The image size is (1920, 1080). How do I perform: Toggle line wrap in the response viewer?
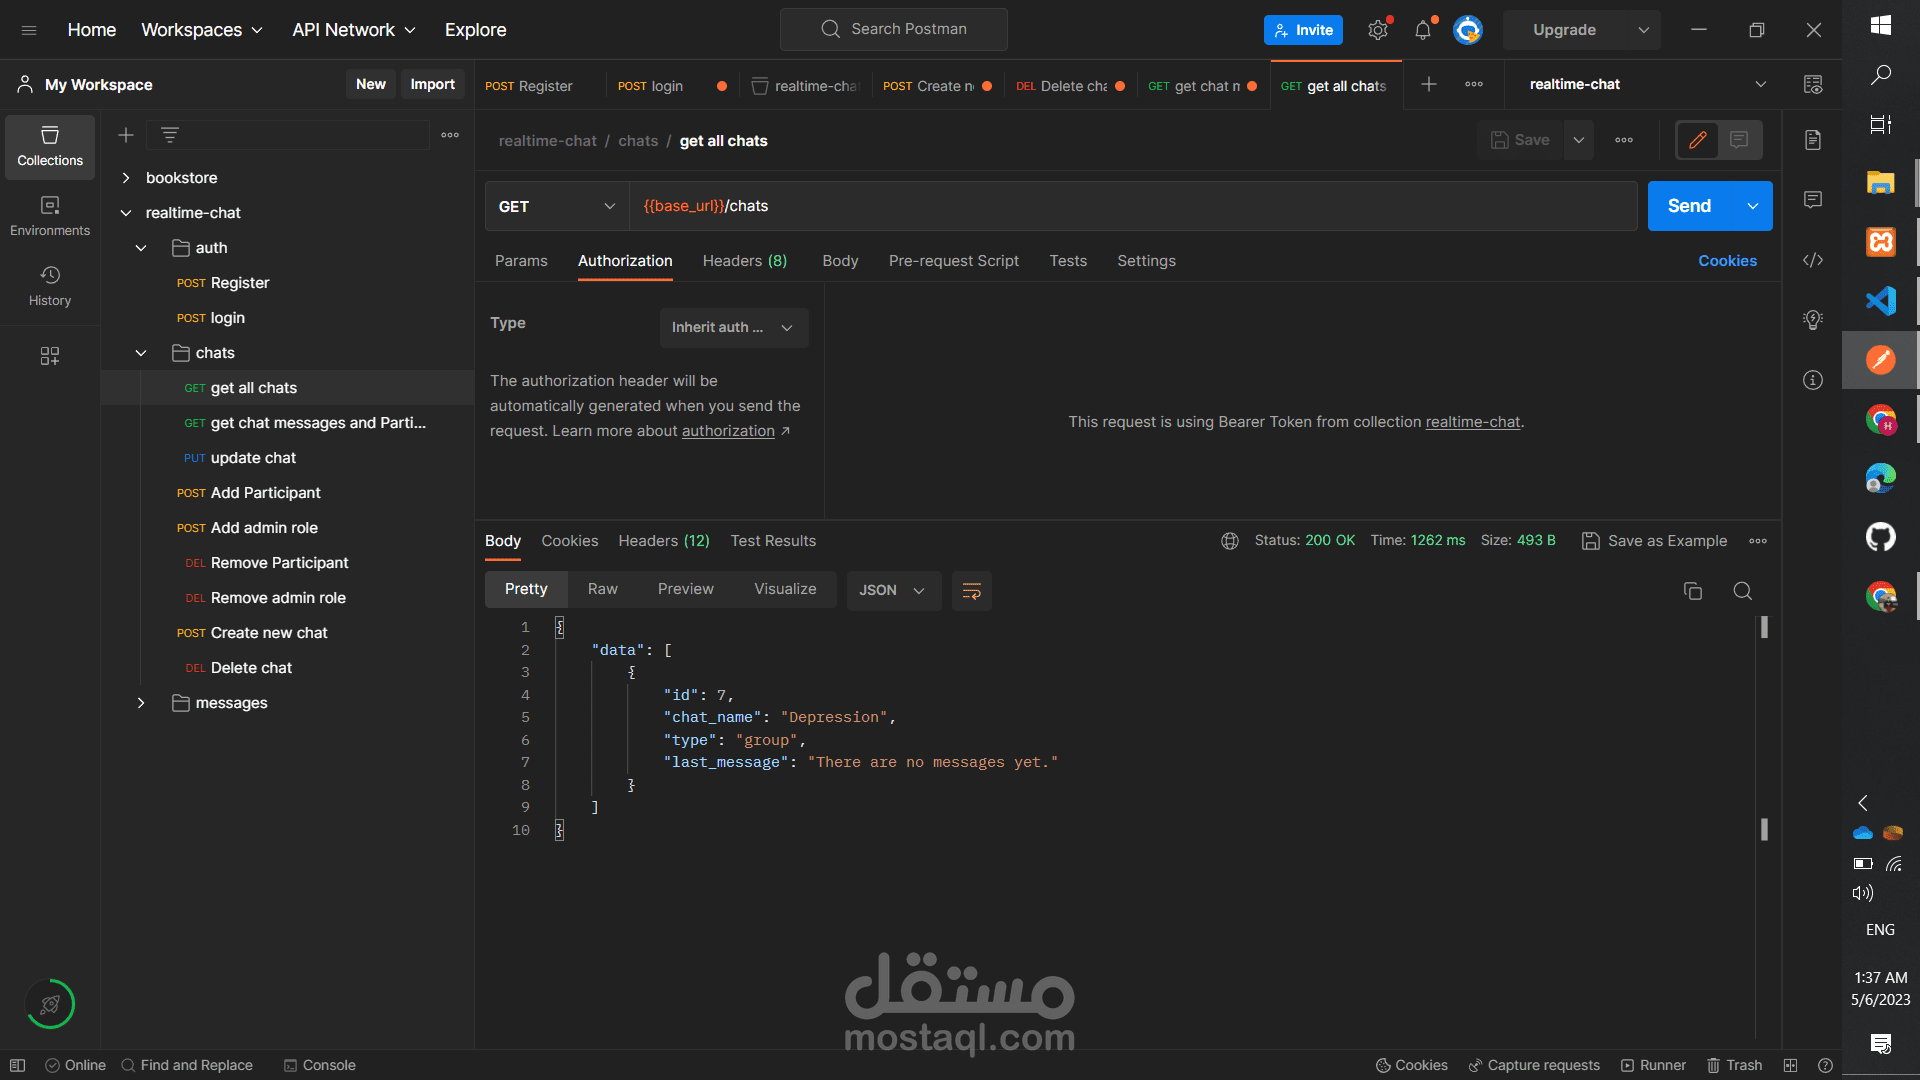tap(971, 591)
